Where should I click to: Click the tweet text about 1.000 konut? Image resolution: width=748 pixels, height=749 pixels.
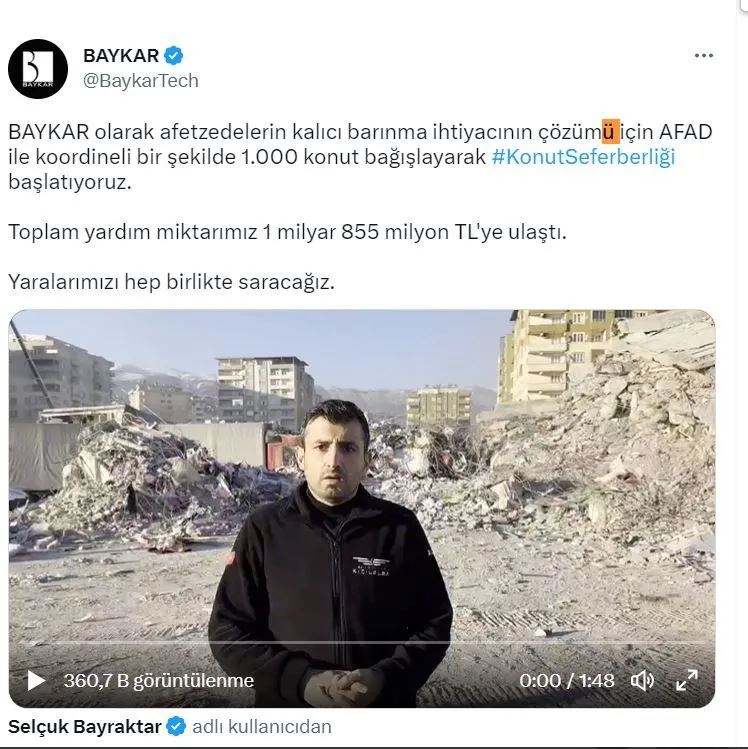[x=360, y=157]
